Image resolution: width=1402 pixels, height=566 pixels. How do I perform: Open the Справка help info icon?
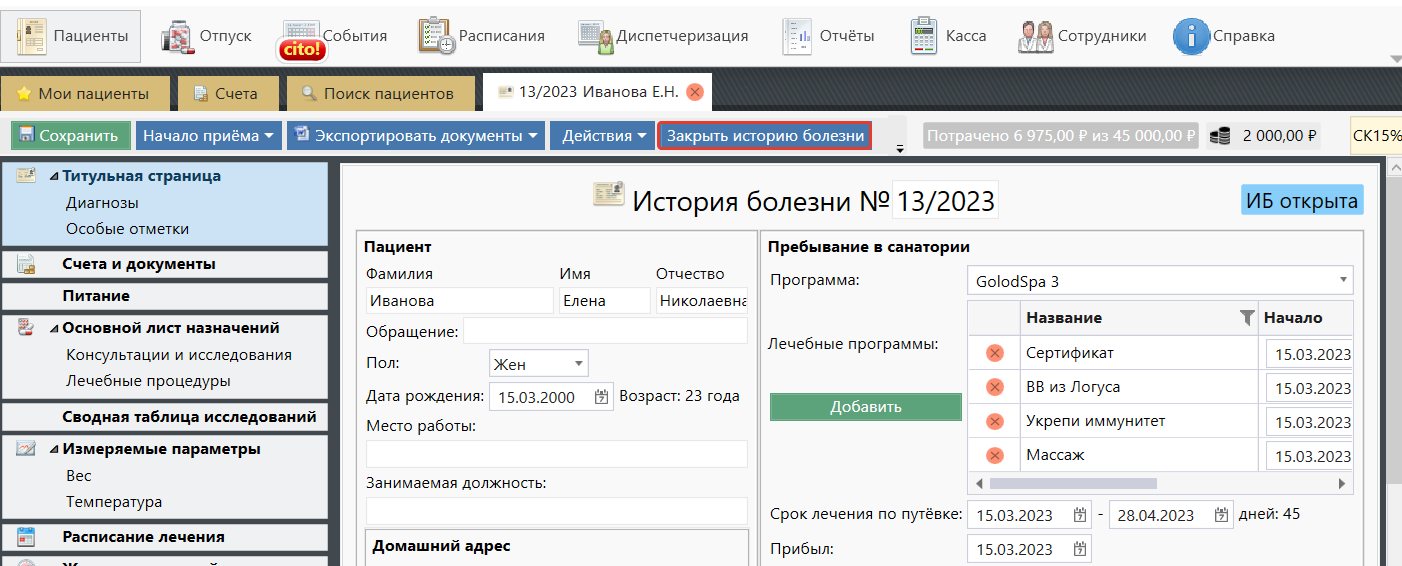click(x=1190, y=36)
